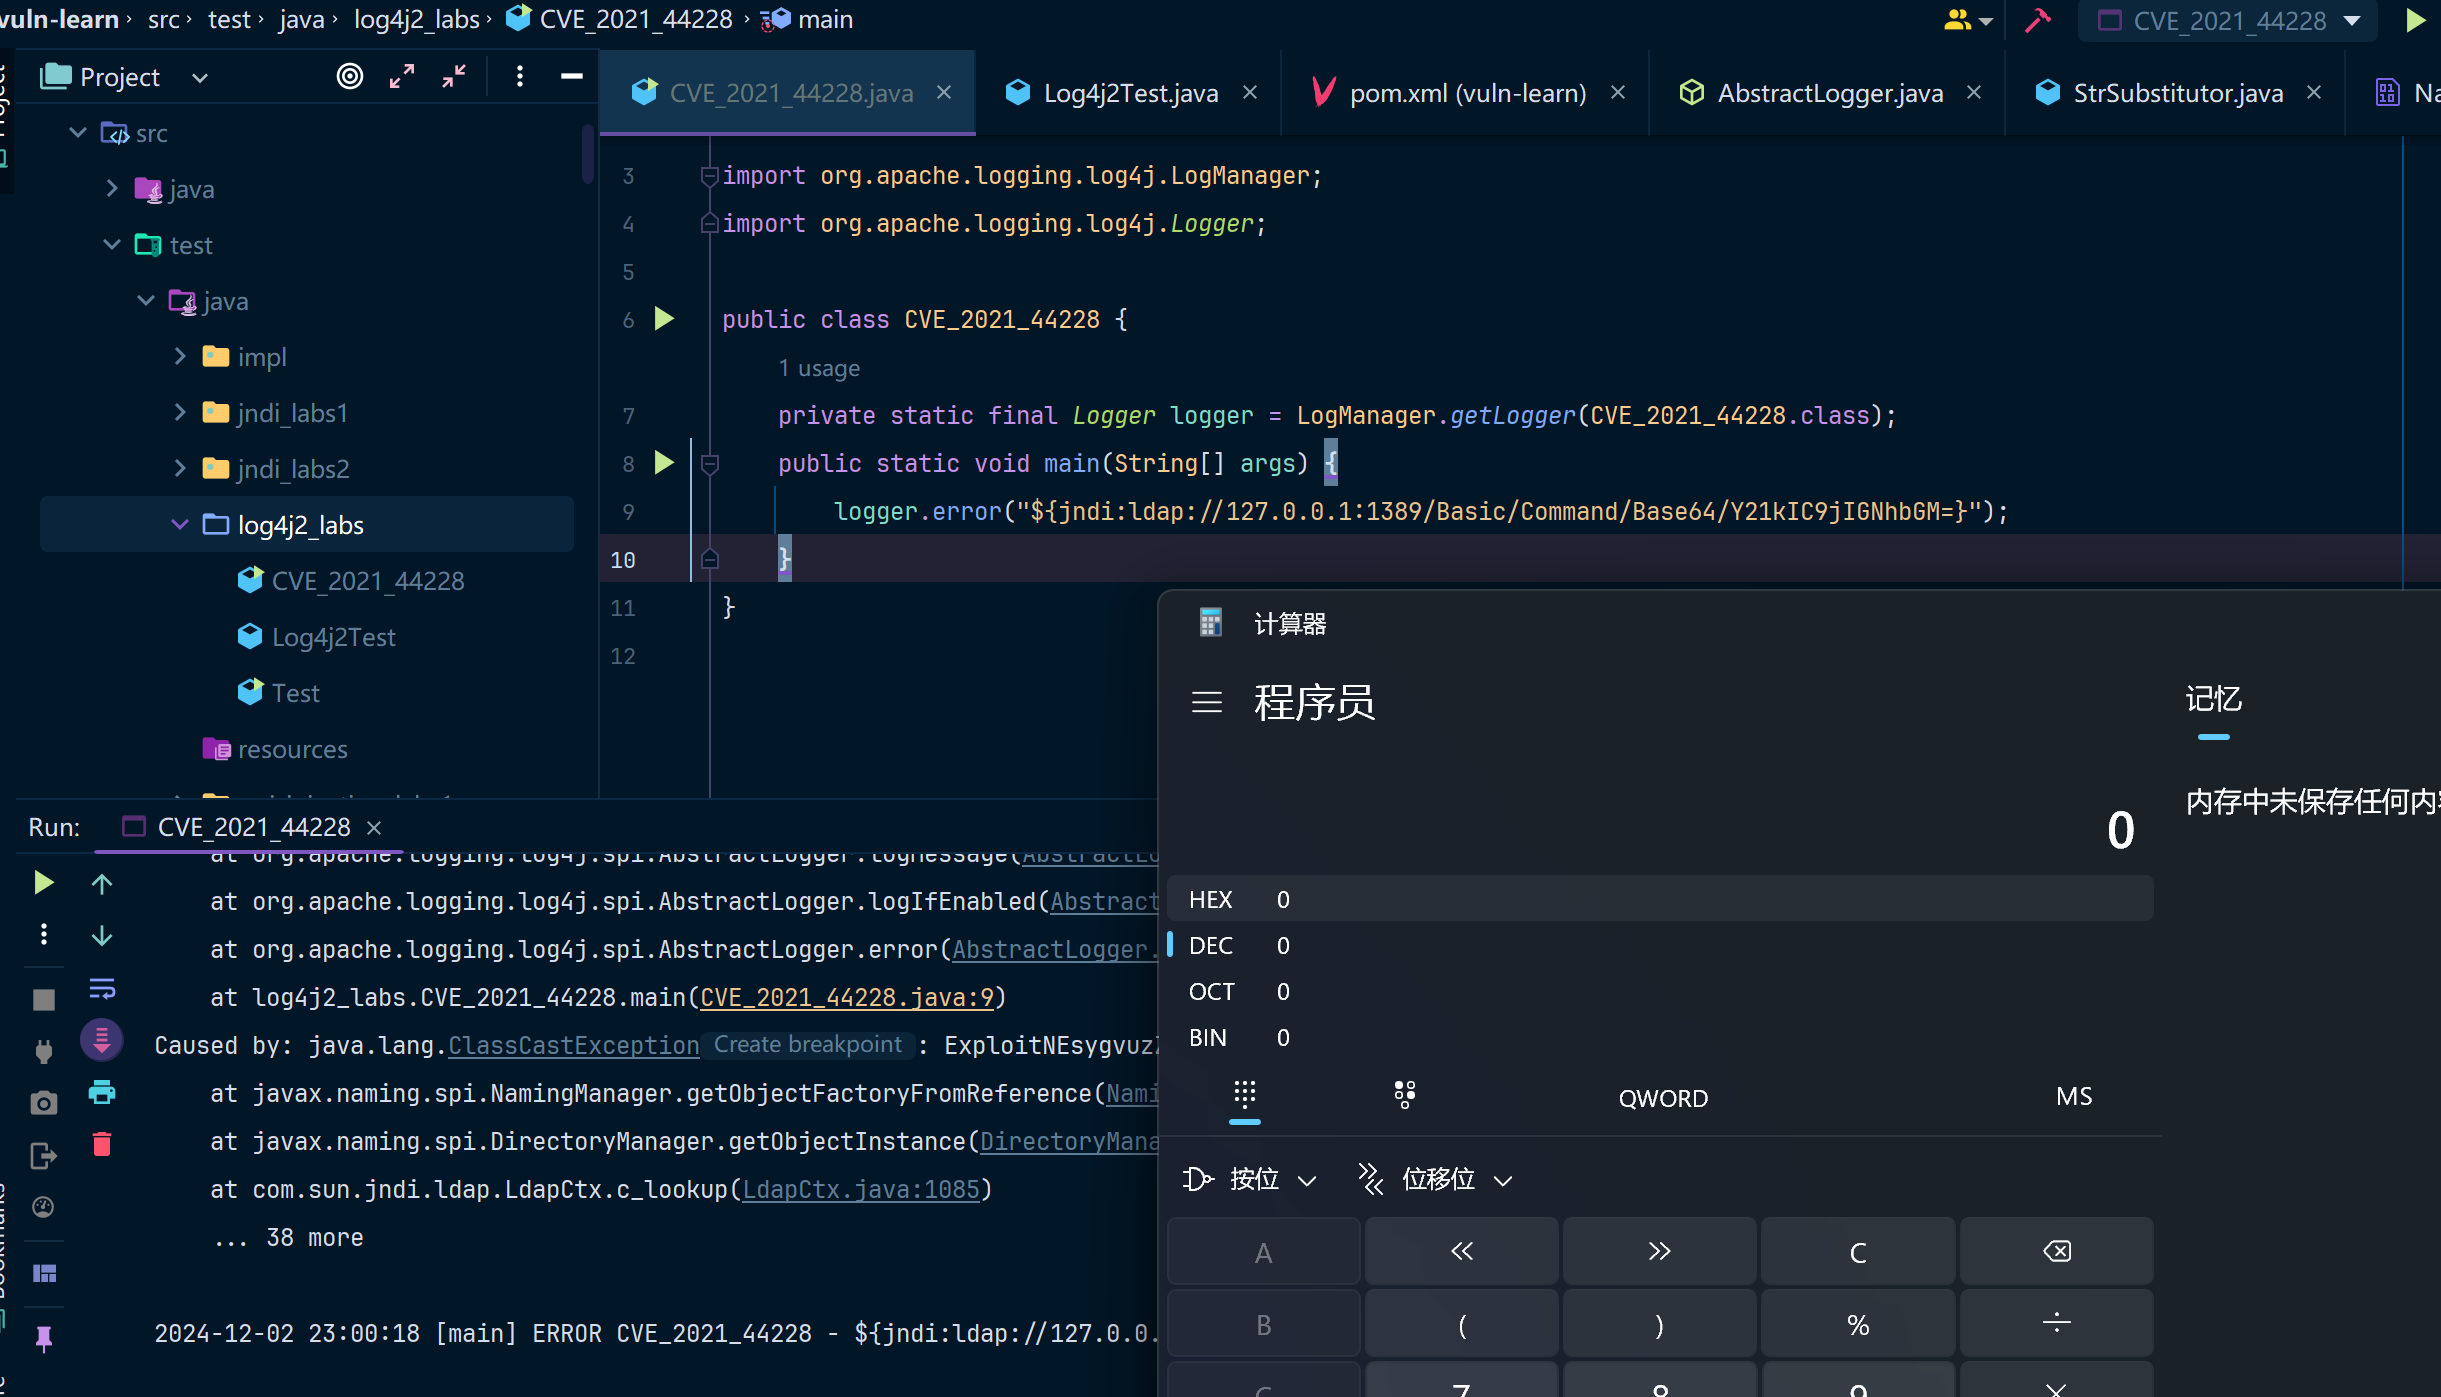
Task: Rerun program in Run panel
Action: tap(43, 883)
